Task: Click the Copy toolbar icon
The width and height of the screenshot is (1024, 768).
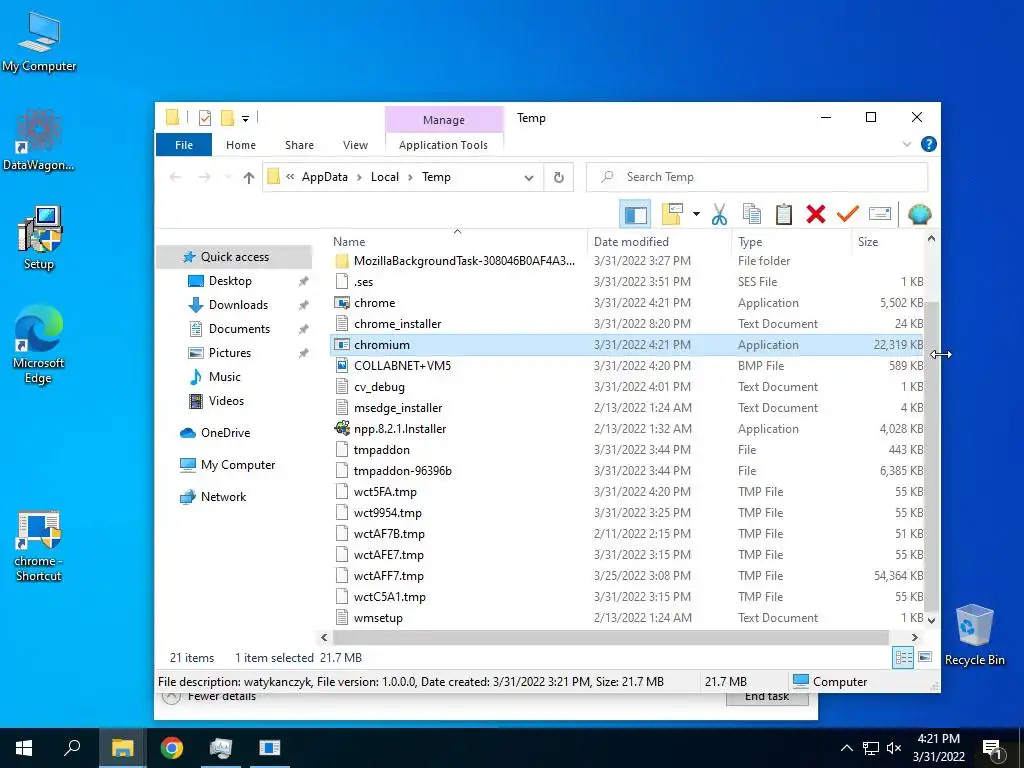Action: (x=752, y=214)
